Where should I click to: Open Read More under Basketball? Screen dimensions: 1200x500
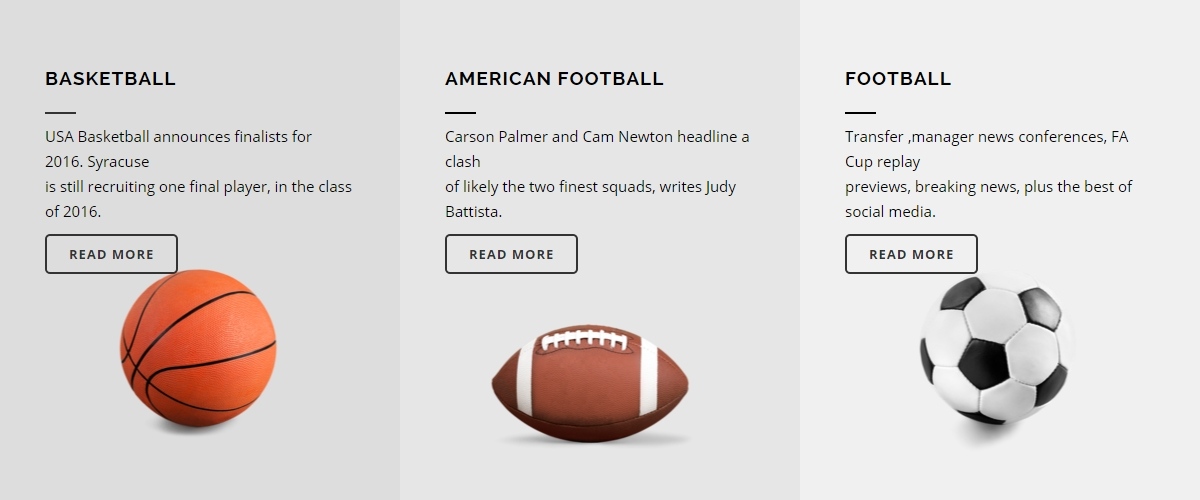(111, 254)
